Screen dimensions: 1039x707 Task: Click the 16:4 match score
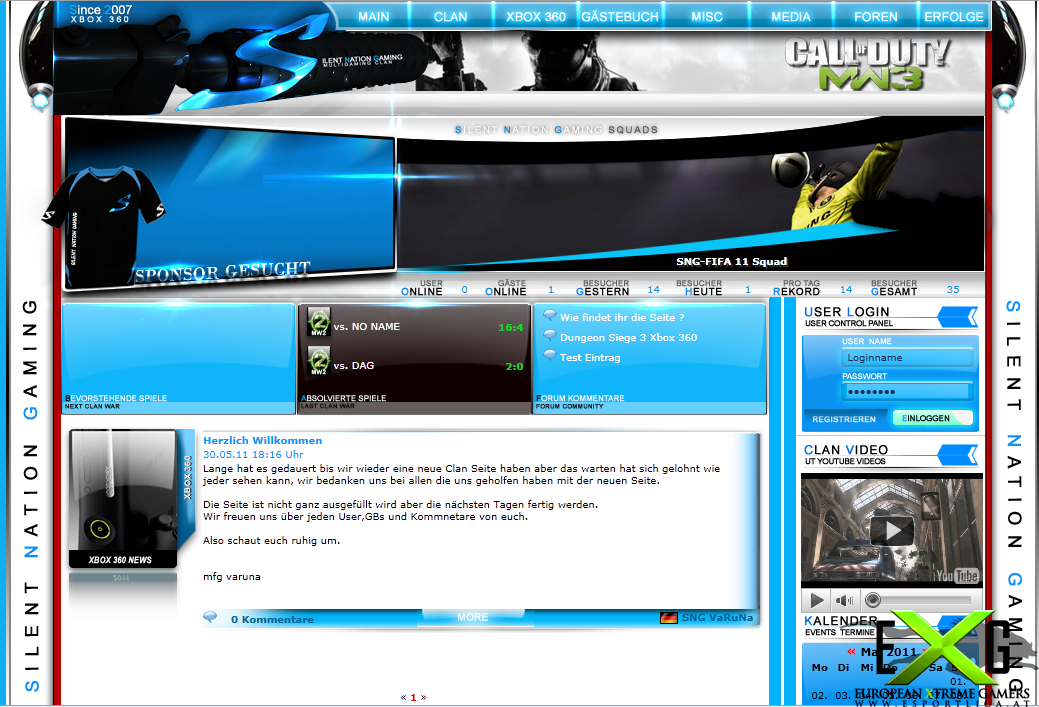(x=511, y=327)
